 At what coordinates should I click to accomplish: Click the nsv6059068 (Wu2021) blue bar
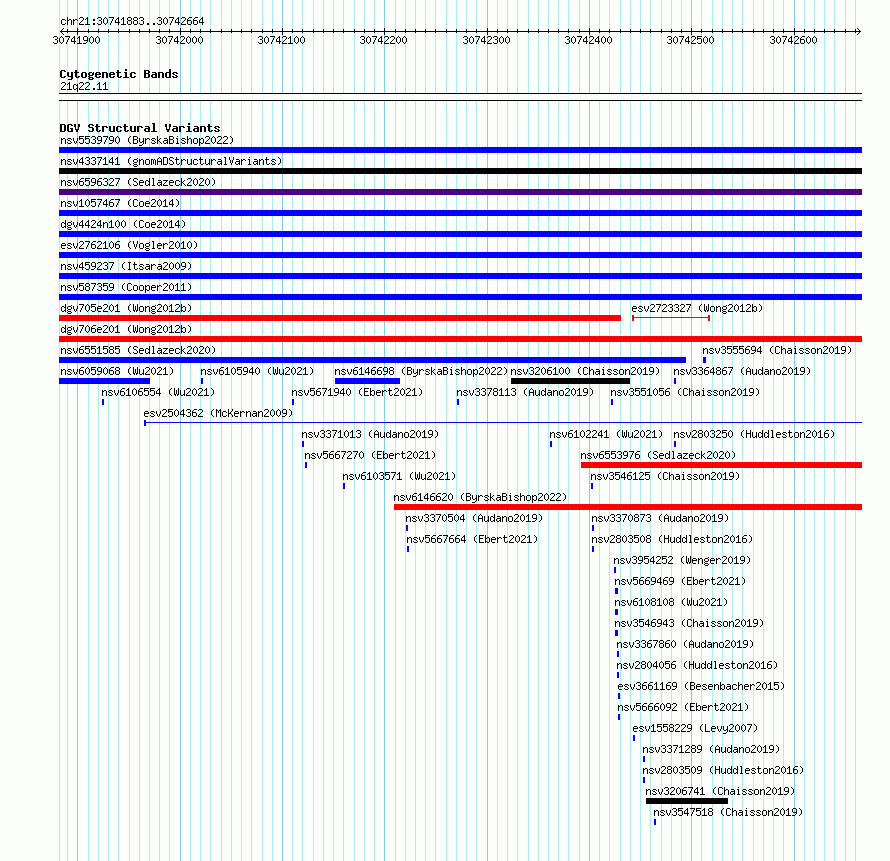click(x=104, y=381)
